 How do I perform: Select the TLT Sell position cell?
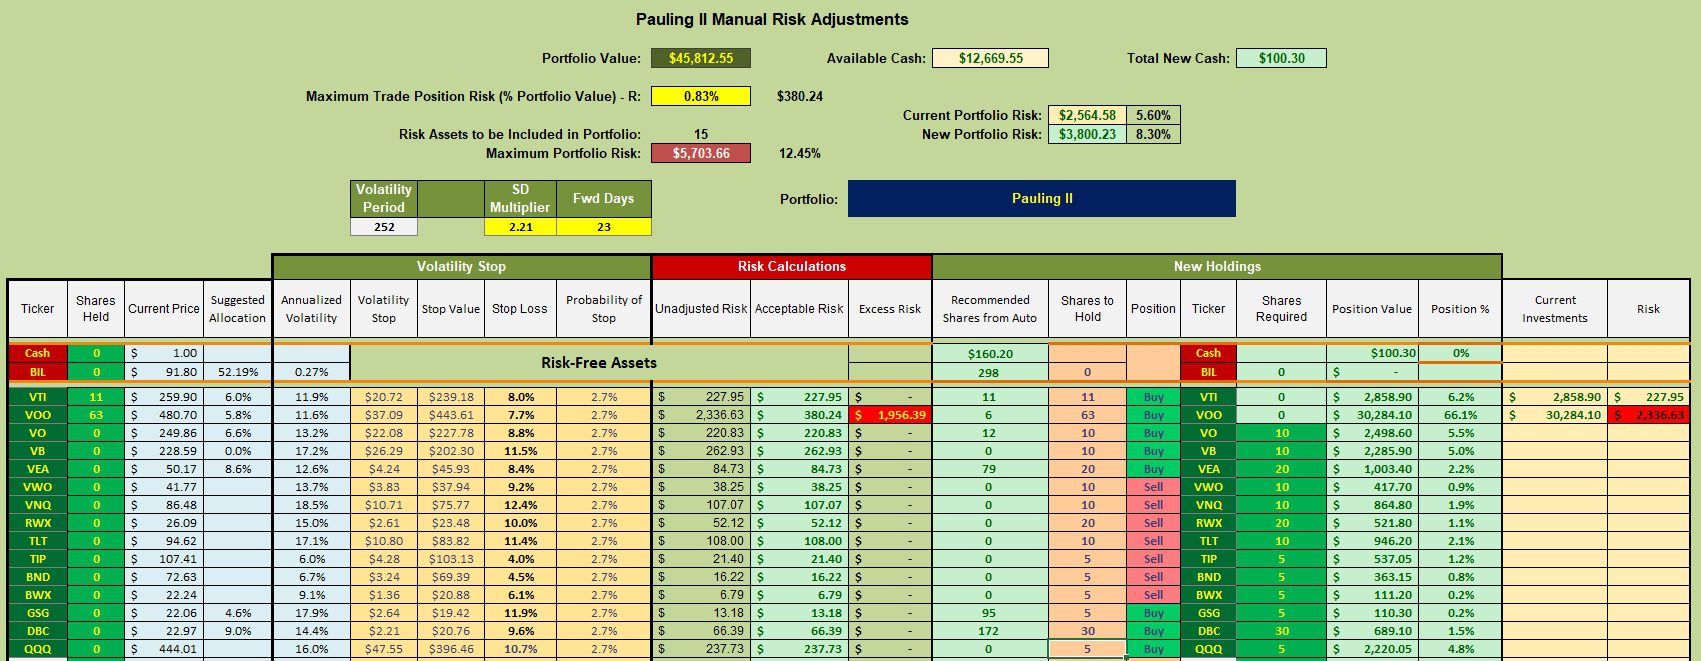(x=1153, y=541)
